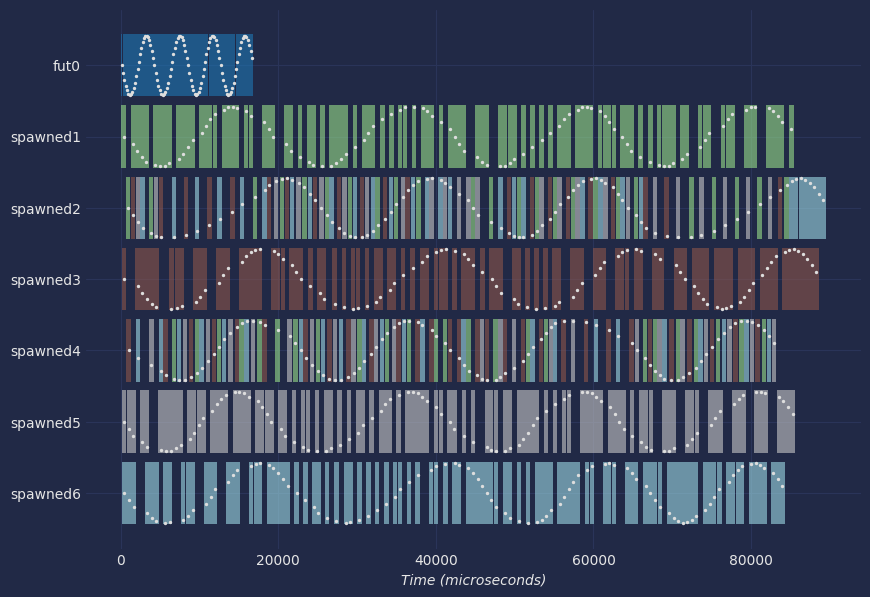Click the last gray block in spawned5
The image size is (870, 597).
786,422
